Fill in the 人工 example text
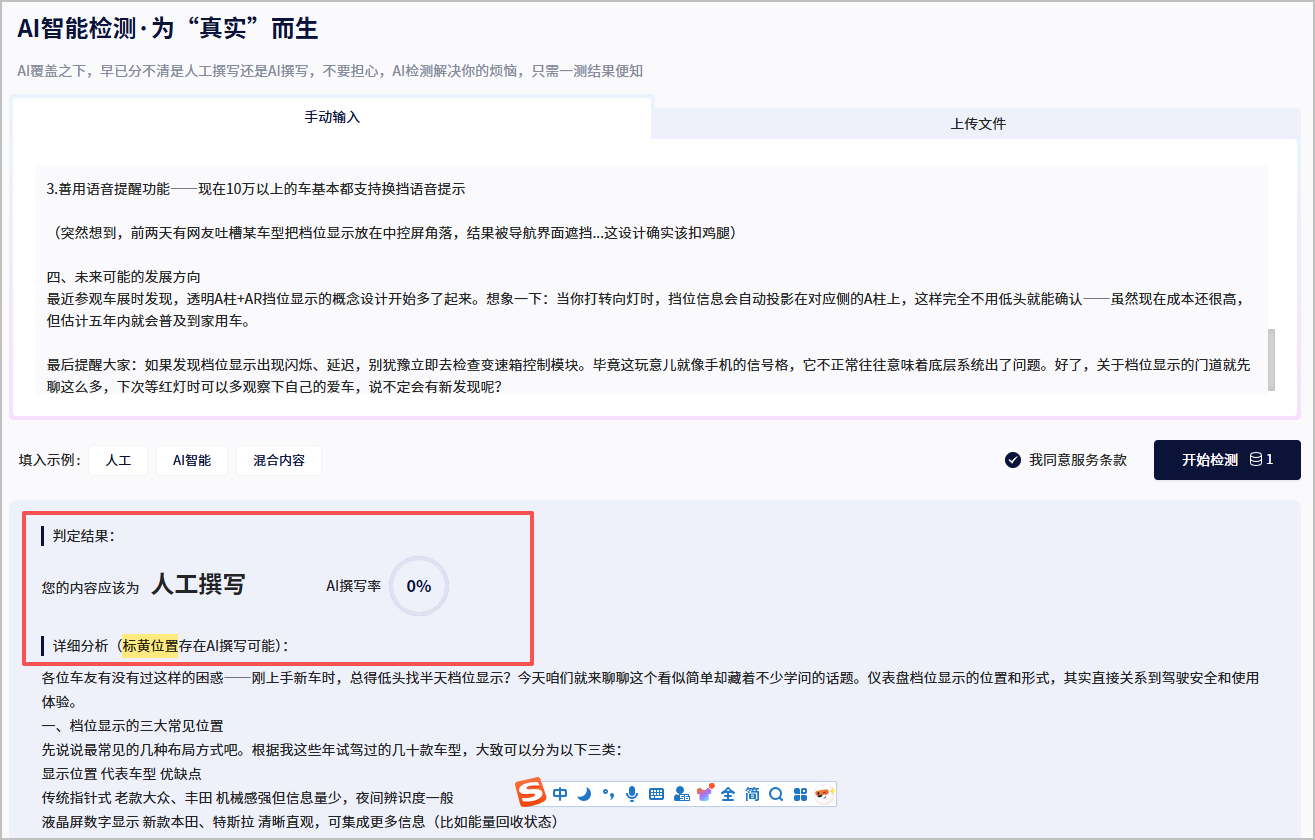The height and width of the screenshot is (840, 1315). click(x=118, y=460)
